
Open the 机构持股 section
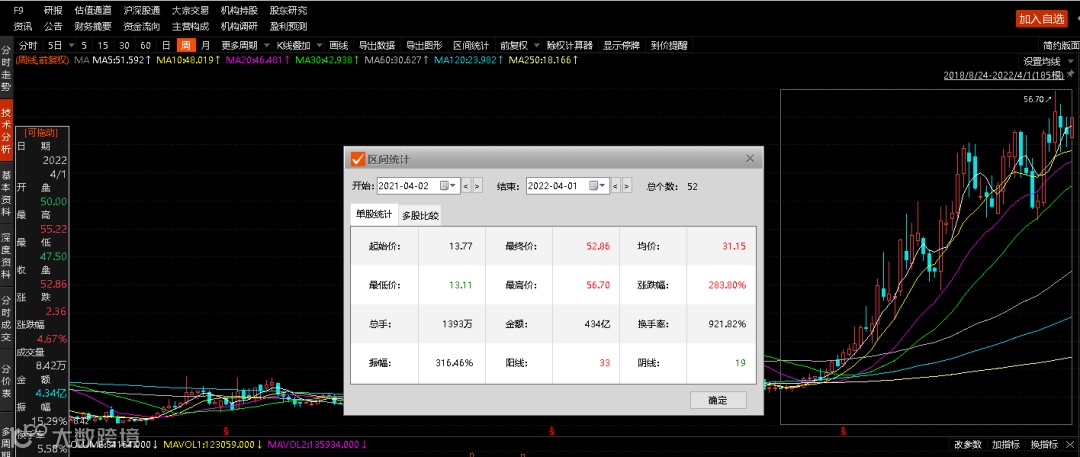[240, 10]
